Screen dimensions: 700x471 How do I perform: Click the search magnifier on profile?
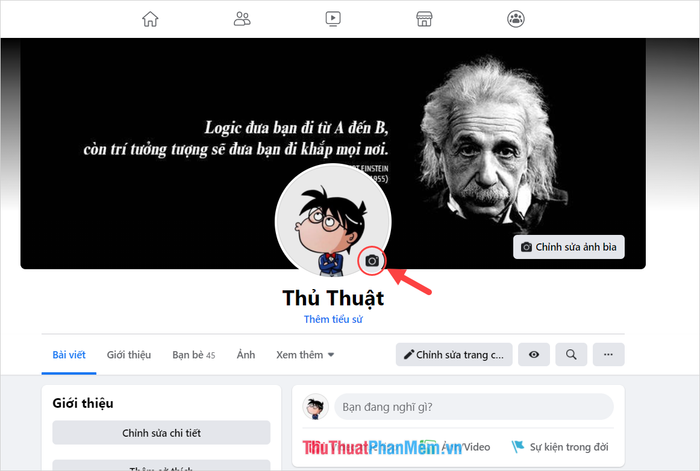click(x=571, y=354)
